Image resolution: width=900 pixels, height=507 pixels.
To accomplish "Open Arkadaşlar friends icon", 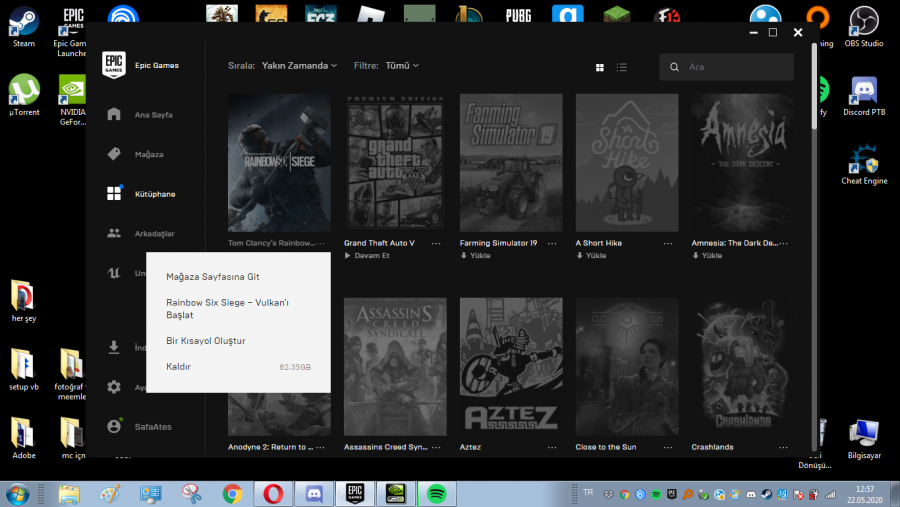I will pos(114,233).
